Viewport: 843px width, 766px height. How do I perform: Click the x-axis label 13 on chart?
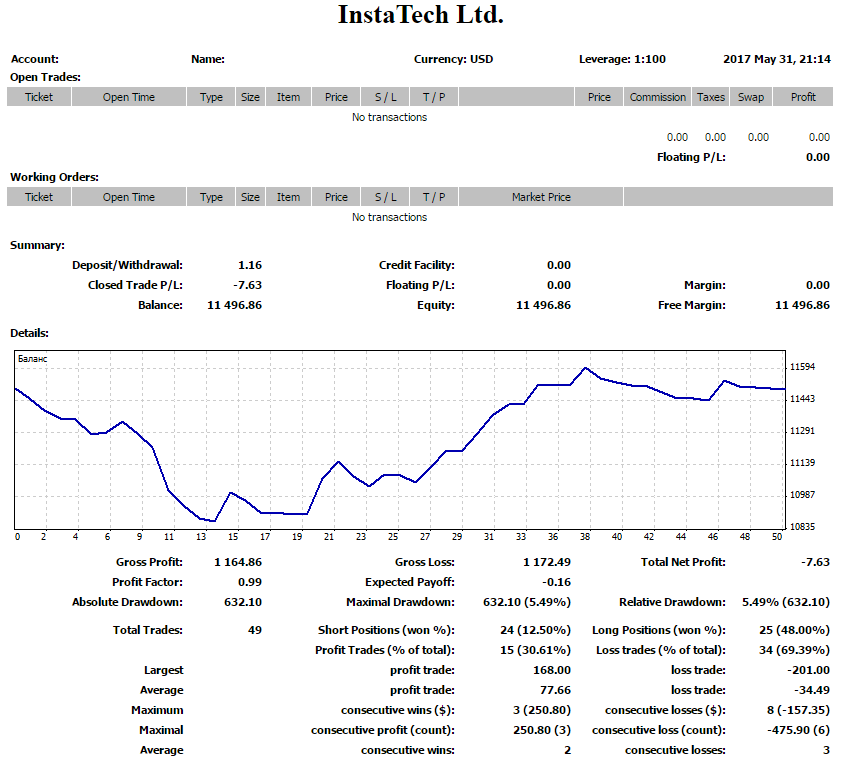(x=201, y=536)
